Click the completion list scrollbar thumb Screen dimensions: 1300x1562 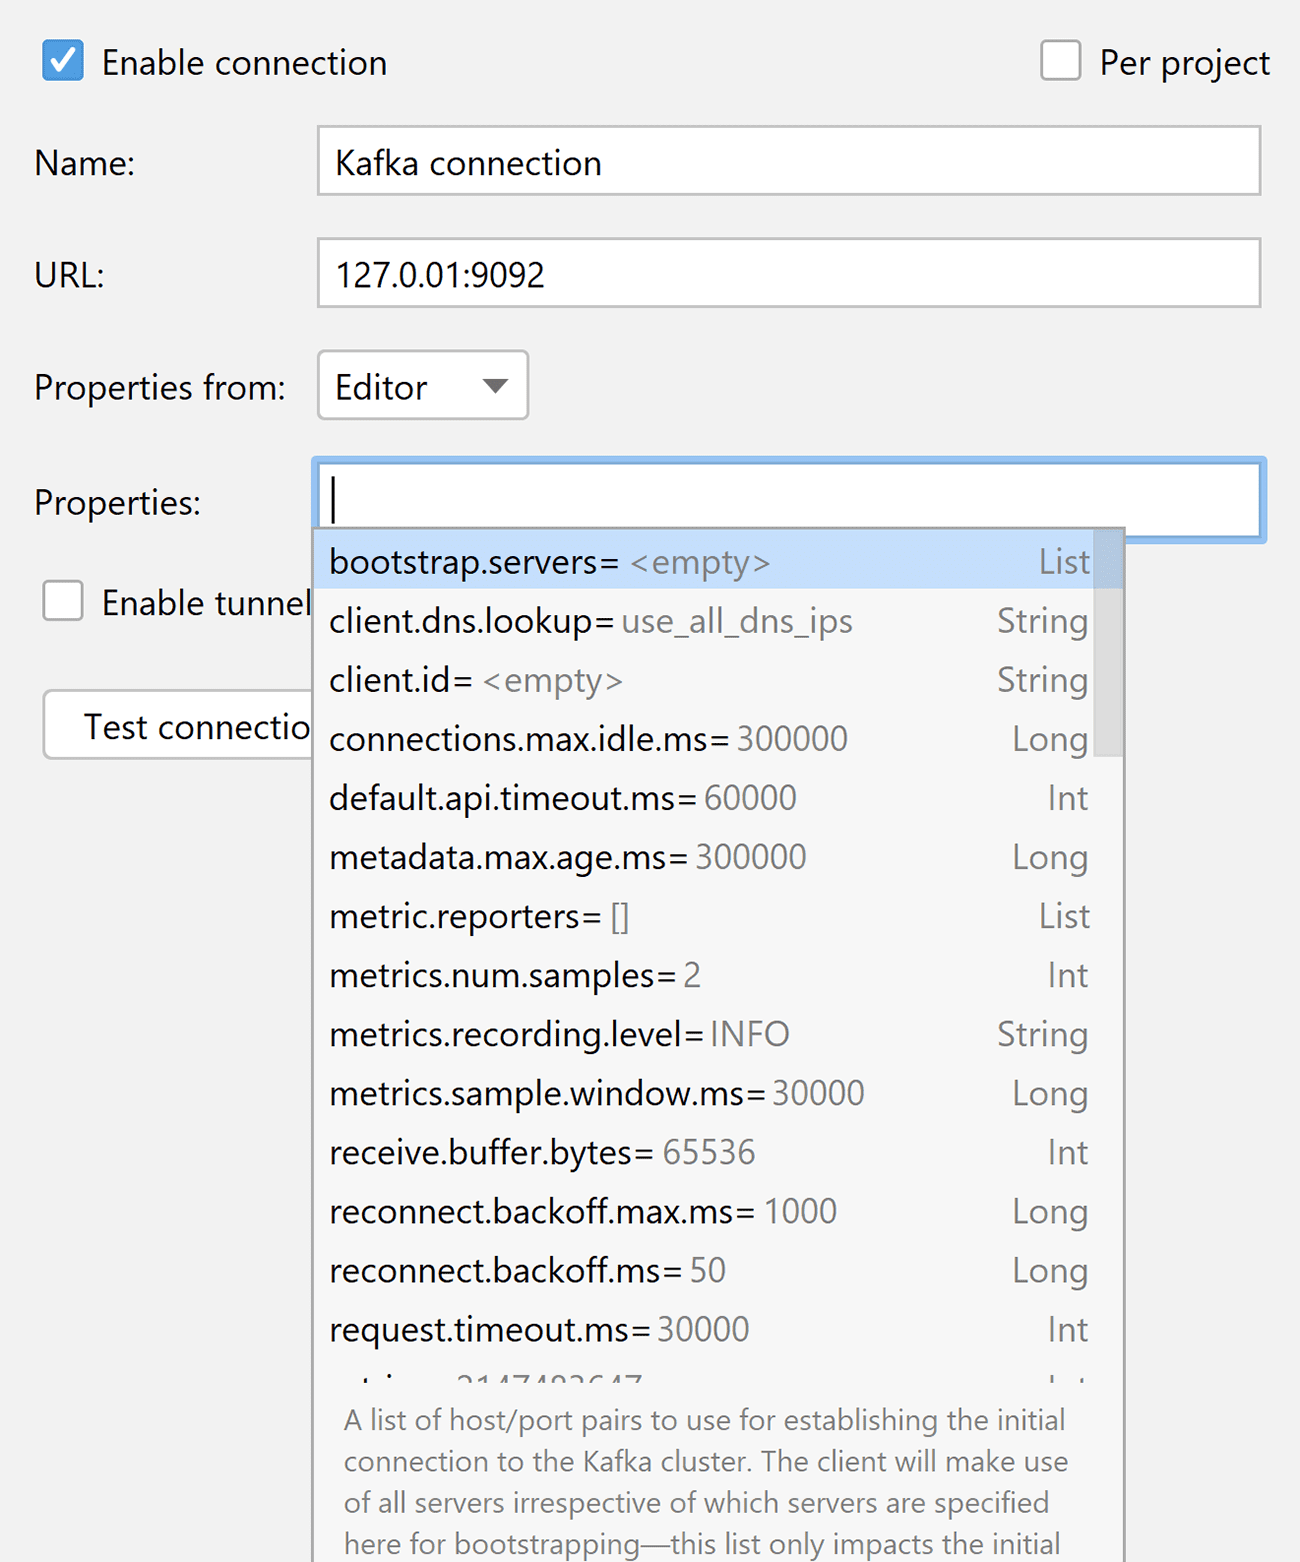tap(1108, 643)
